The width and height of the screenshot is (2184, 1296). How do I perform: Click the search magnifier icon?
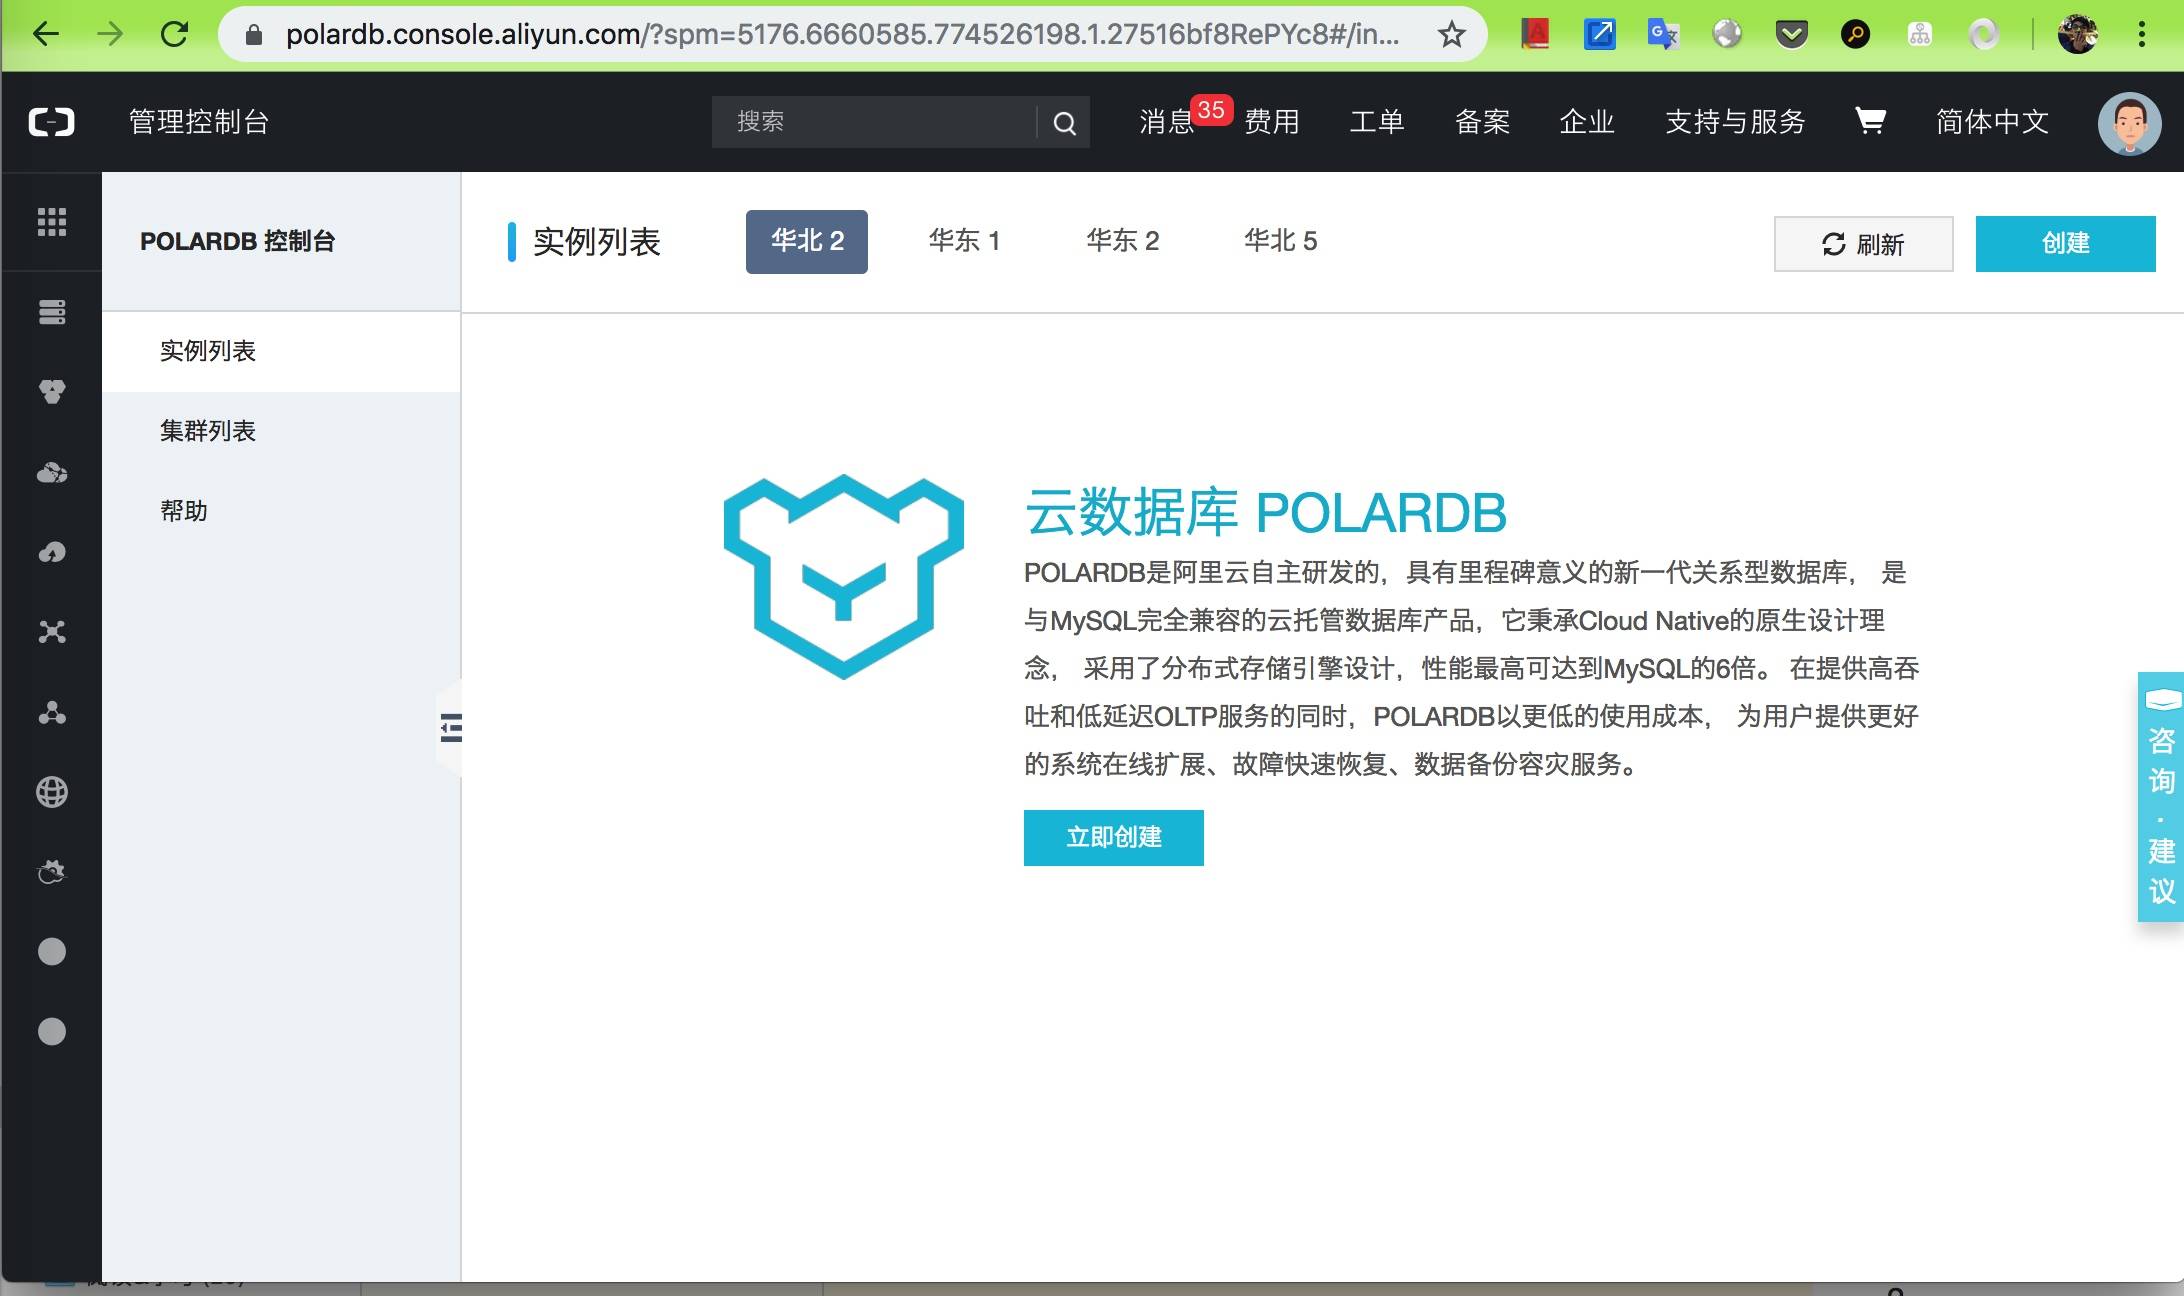point(1065,123)
